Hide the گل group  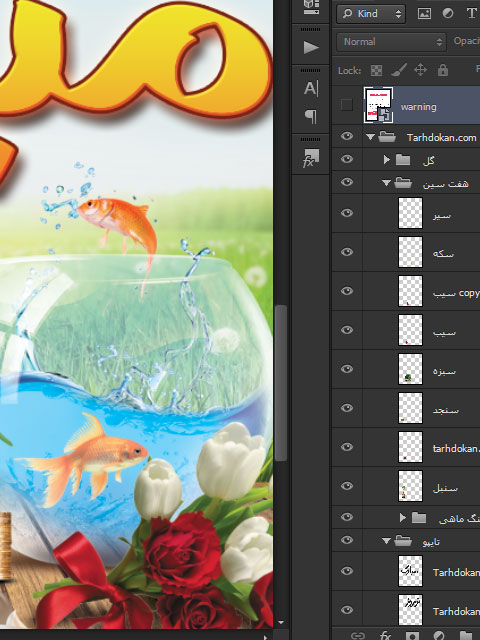tap(347, 159)
